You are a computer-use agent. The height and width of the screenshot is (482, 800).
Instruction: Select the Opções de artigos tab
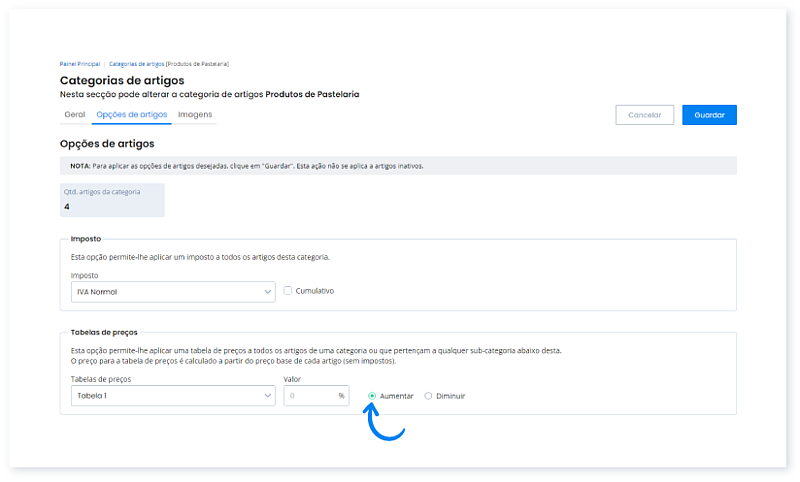pyautogui.click(x=131, y=115)
